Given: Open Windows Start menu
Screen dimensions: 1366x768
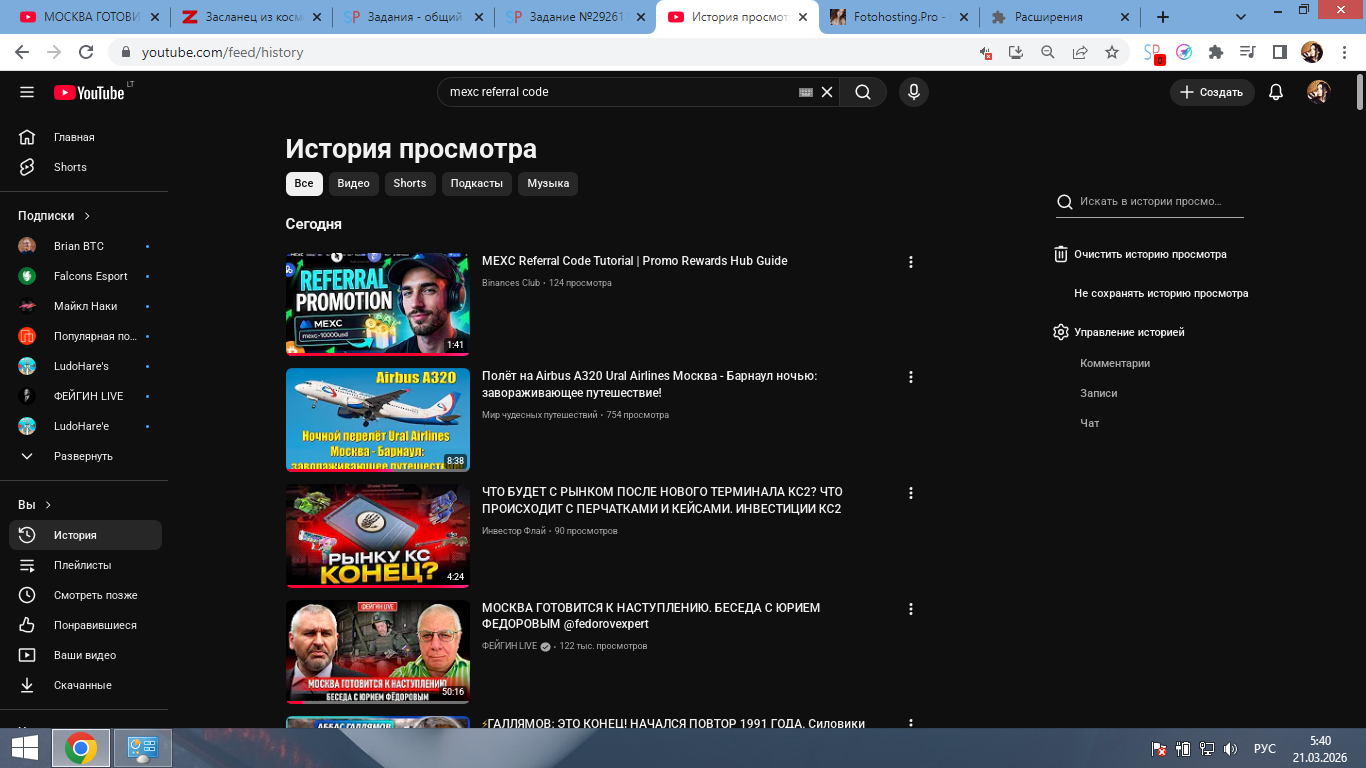Looking at the screenshot, I should 24,748.
